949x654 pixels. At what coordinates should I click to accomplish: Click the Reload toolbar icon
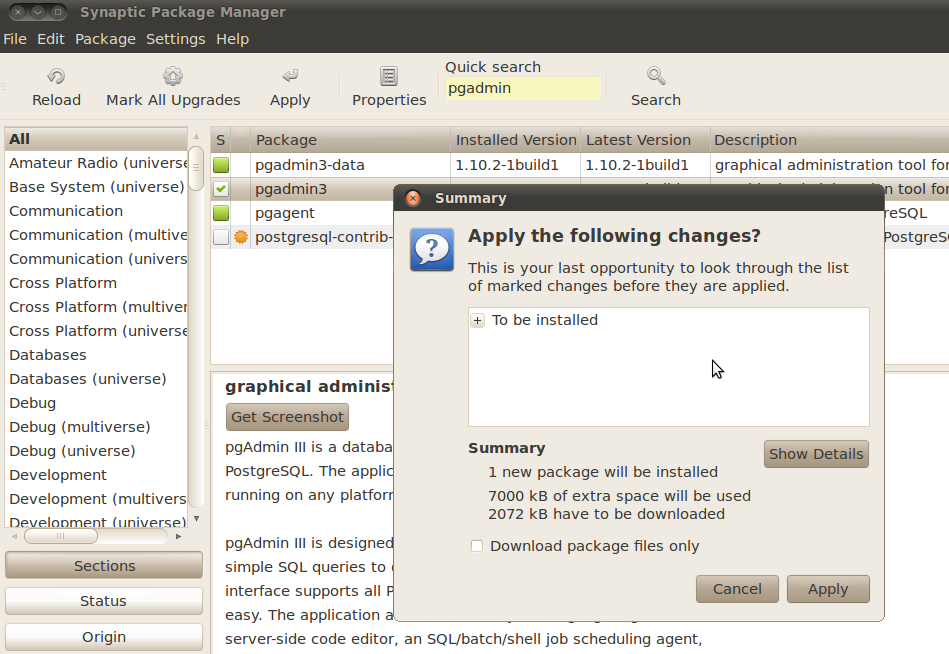56,76
